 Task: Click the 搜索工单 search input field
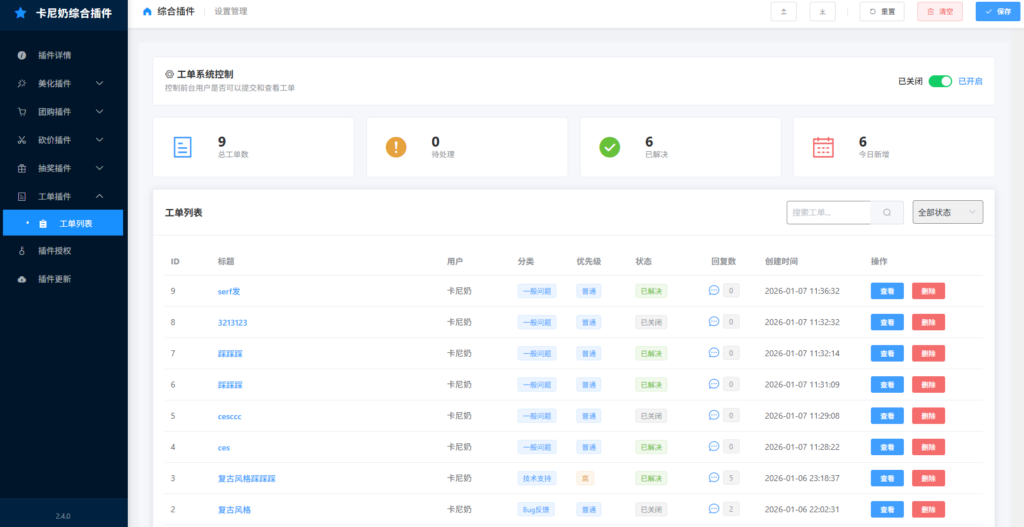tap(829, 212)
